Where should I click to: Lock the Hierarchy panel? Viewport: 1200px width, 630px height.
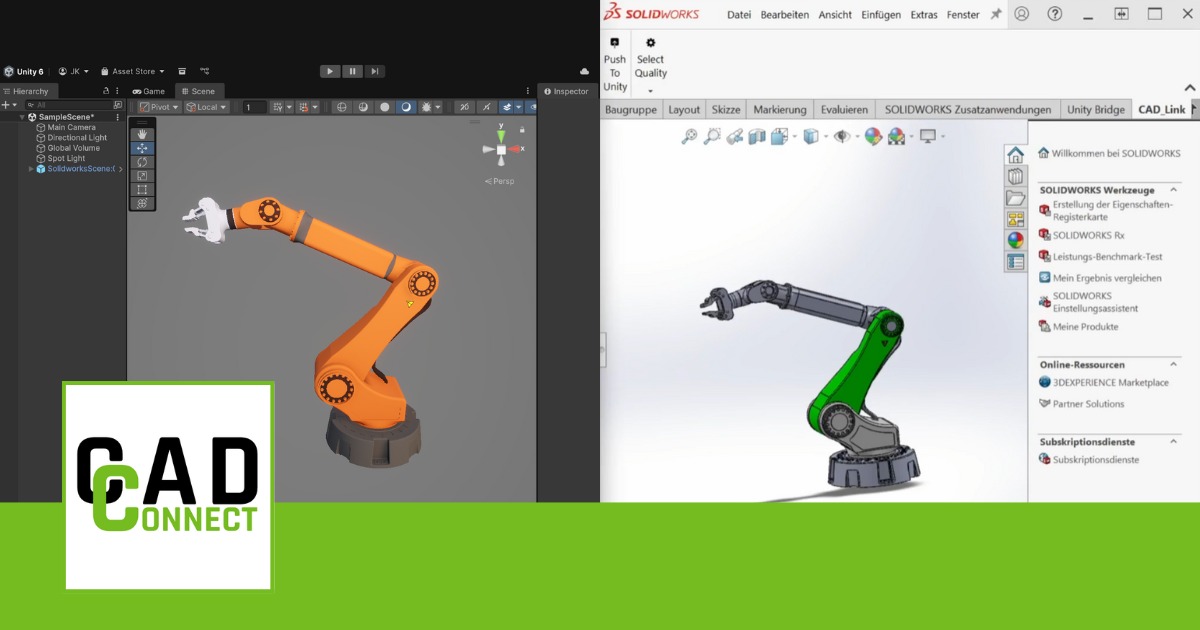click(106, 91)
